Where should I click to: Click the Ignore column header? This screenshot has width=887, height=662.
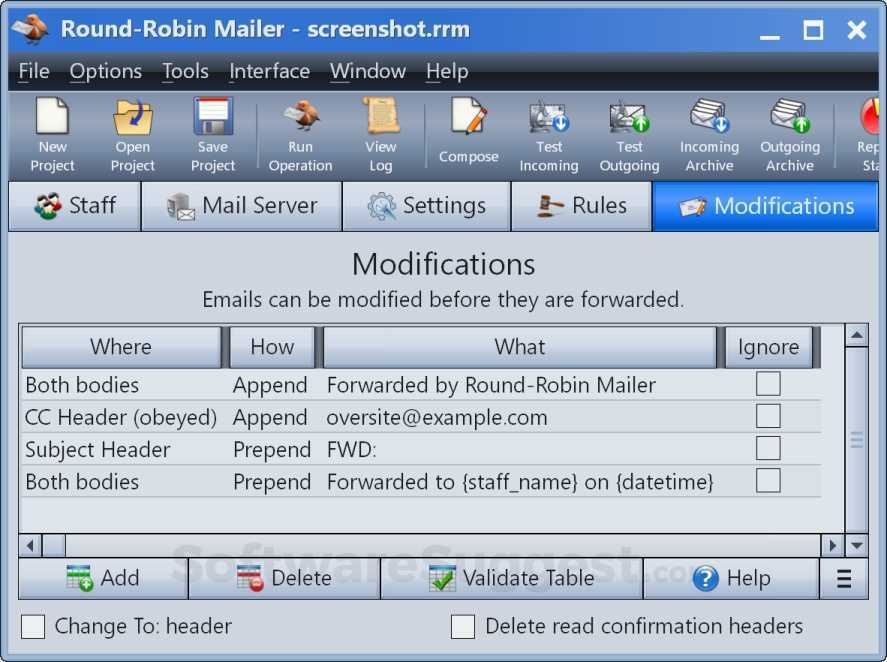[768, 347]
